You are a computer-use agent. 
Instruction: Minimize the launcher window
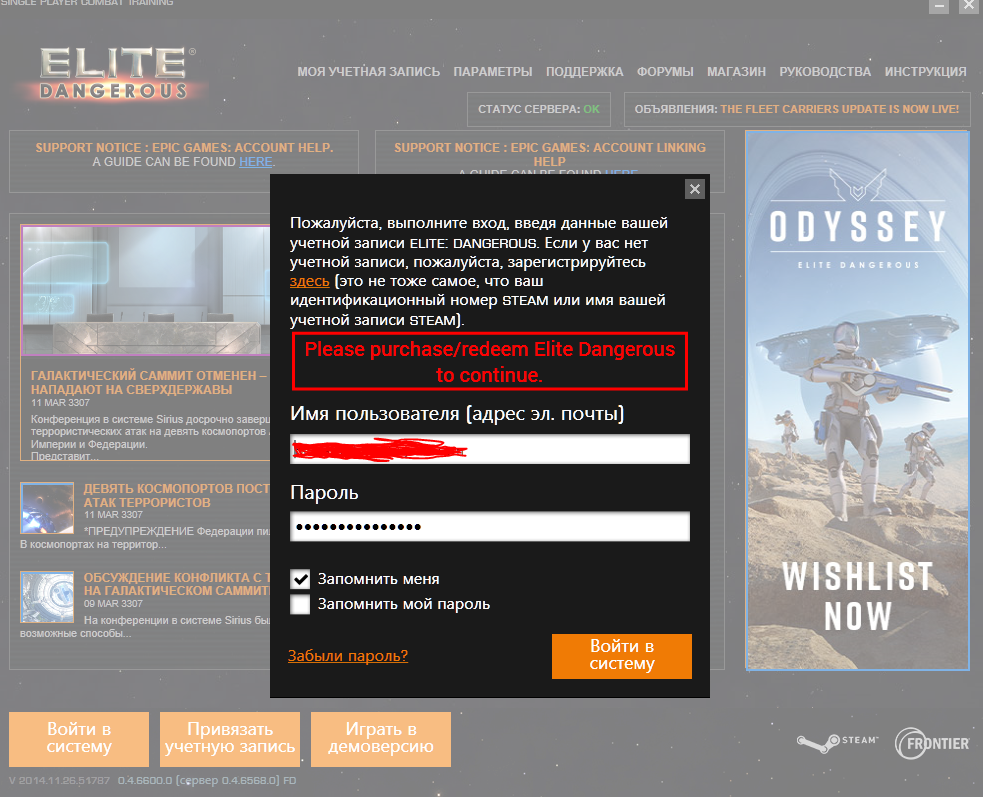(938, 6)
